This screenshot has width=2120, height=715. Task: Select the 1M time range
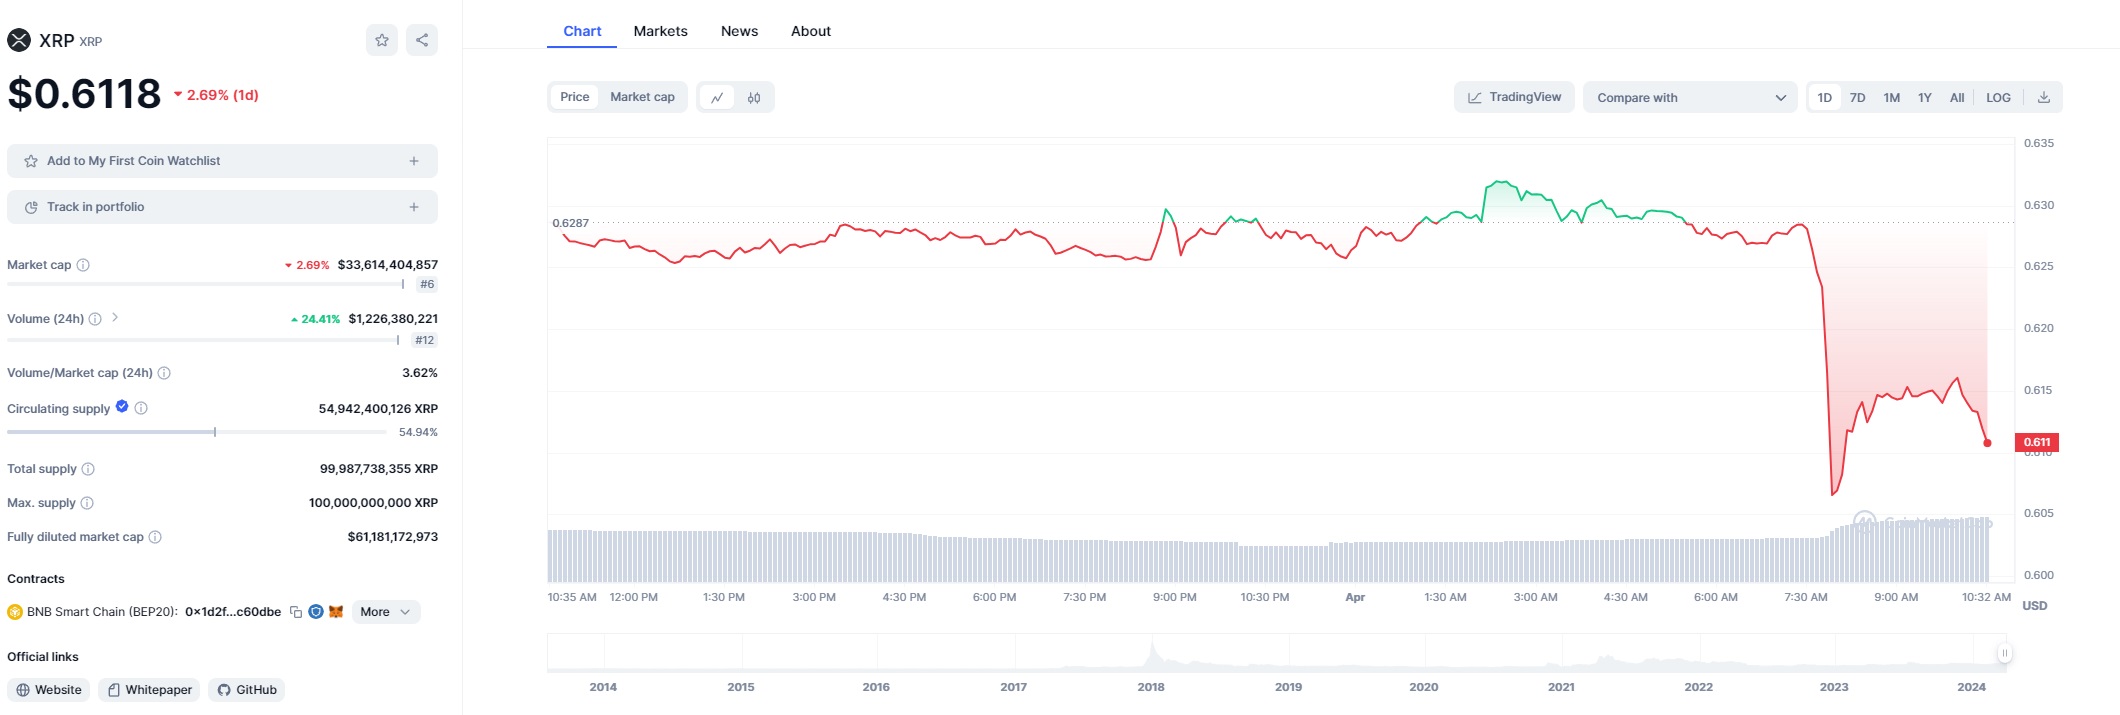coord(1892,97)
